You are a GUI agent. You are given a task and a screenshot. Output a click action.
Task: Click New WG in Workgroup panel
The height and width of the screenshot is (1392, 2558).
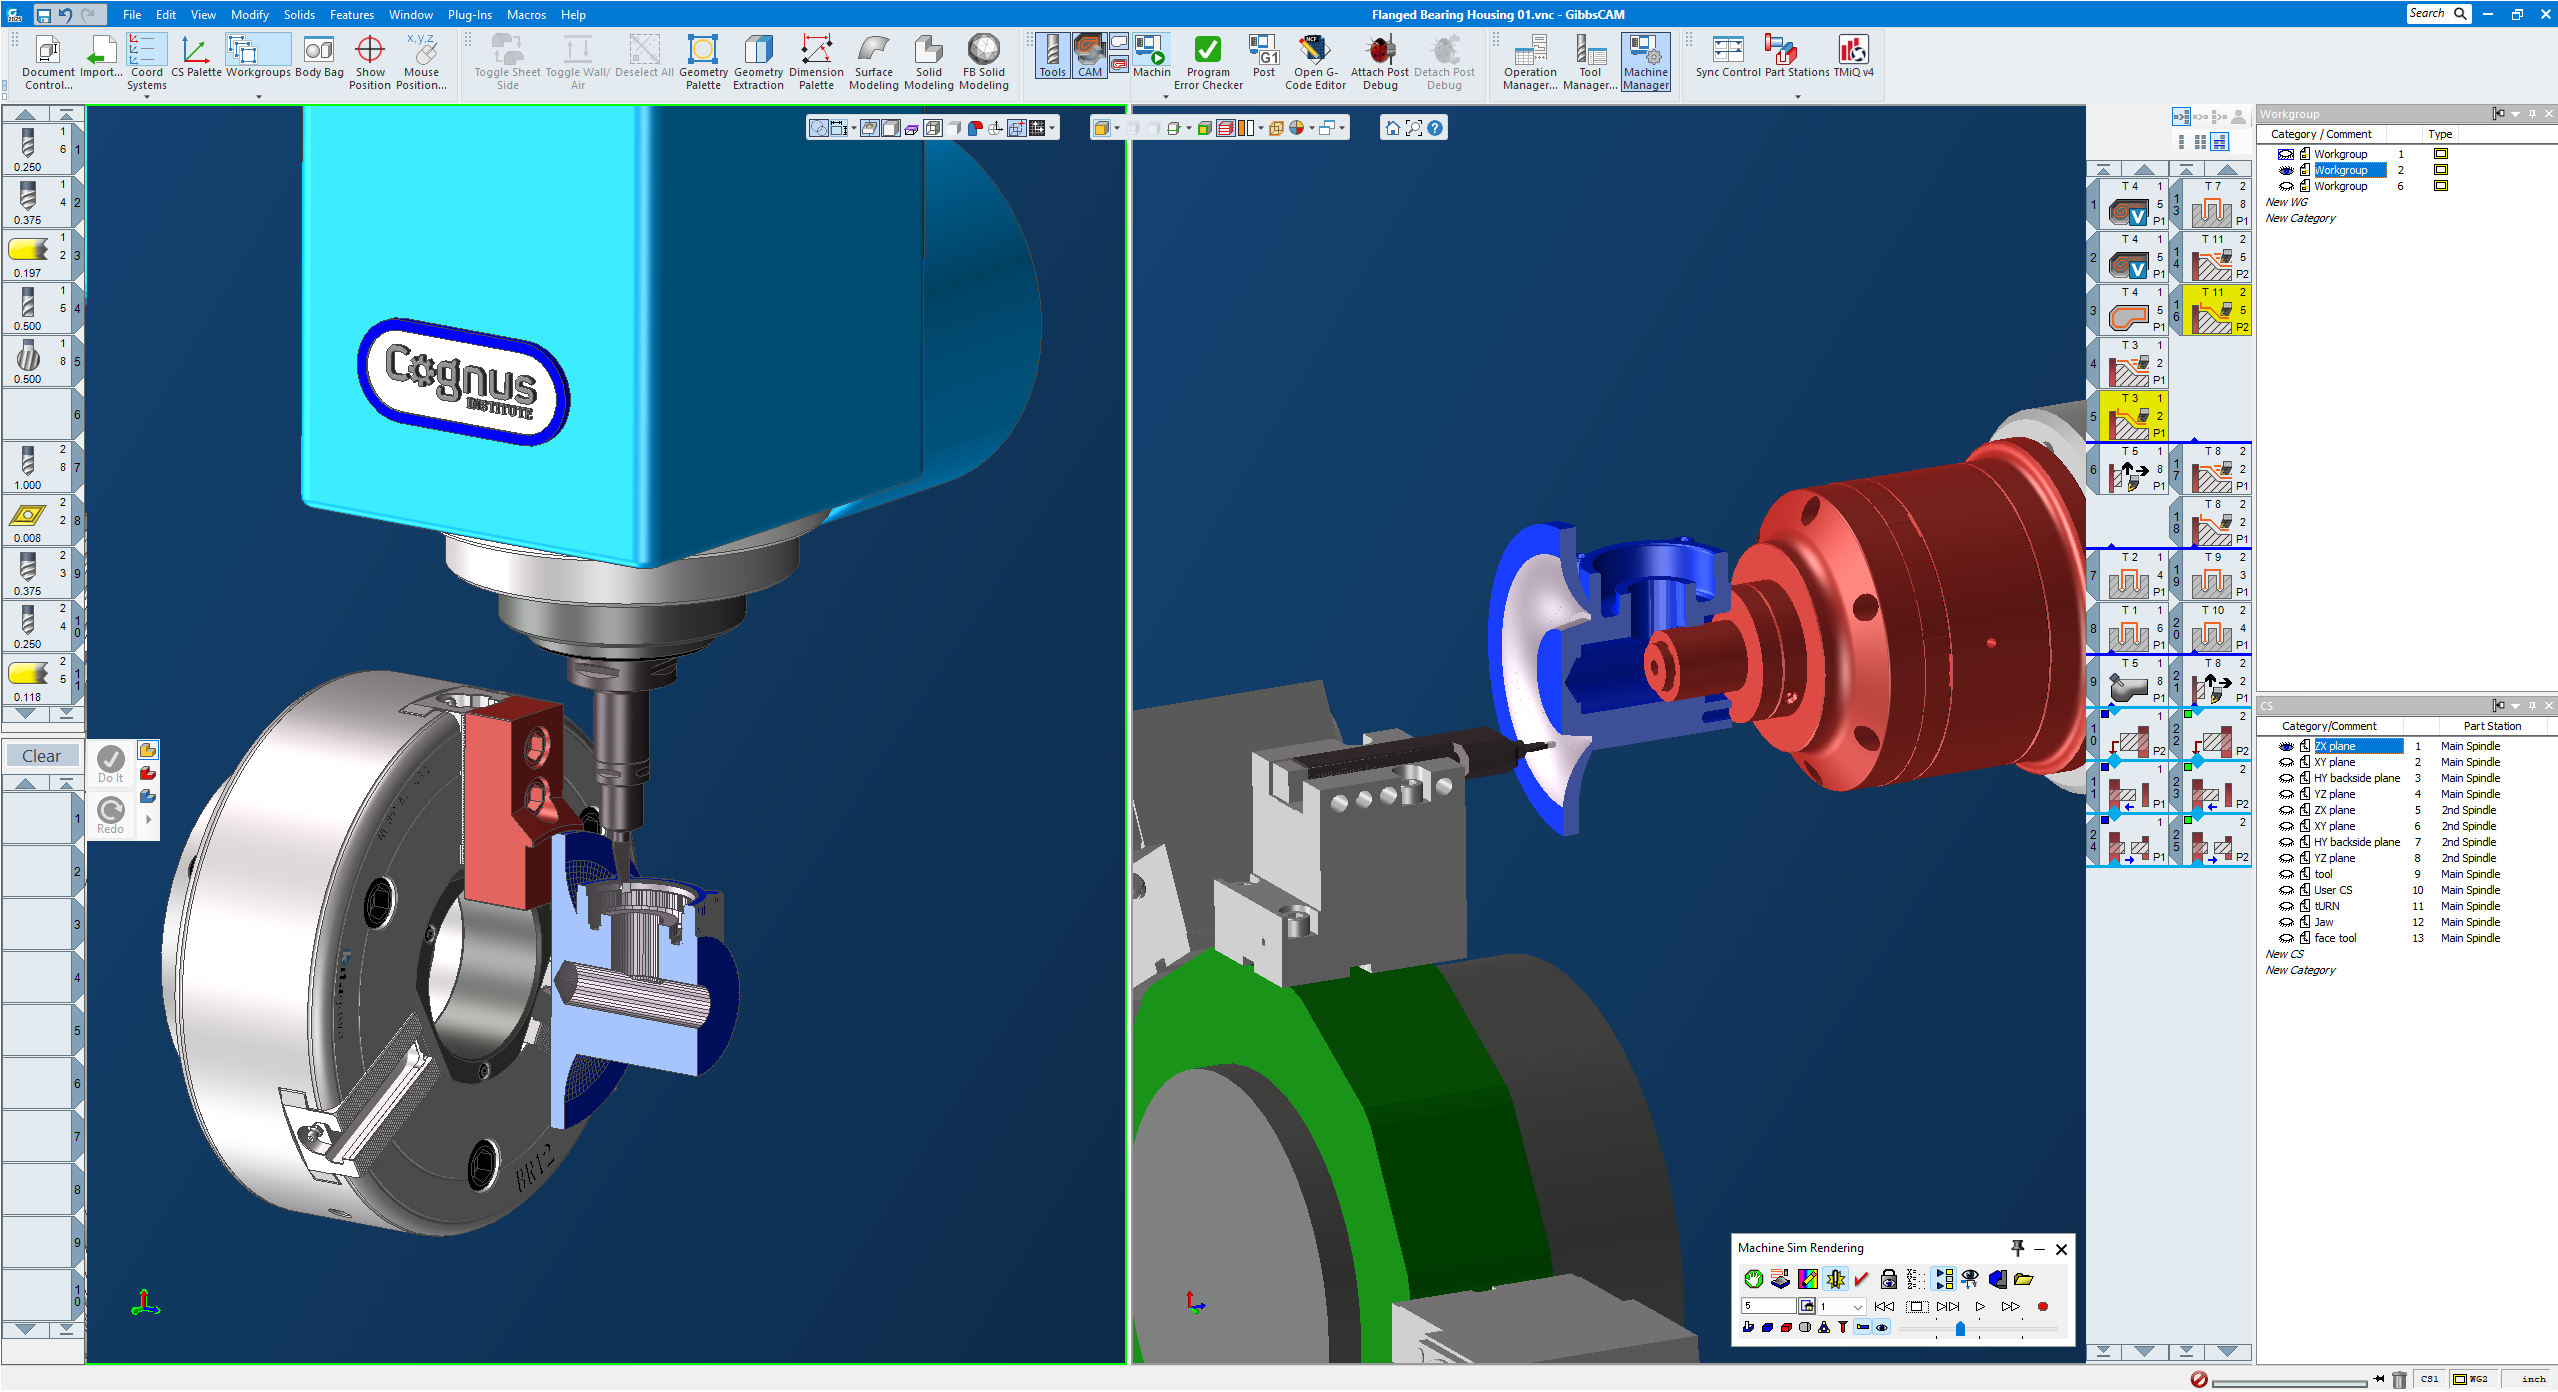[x=2286, y=202]
